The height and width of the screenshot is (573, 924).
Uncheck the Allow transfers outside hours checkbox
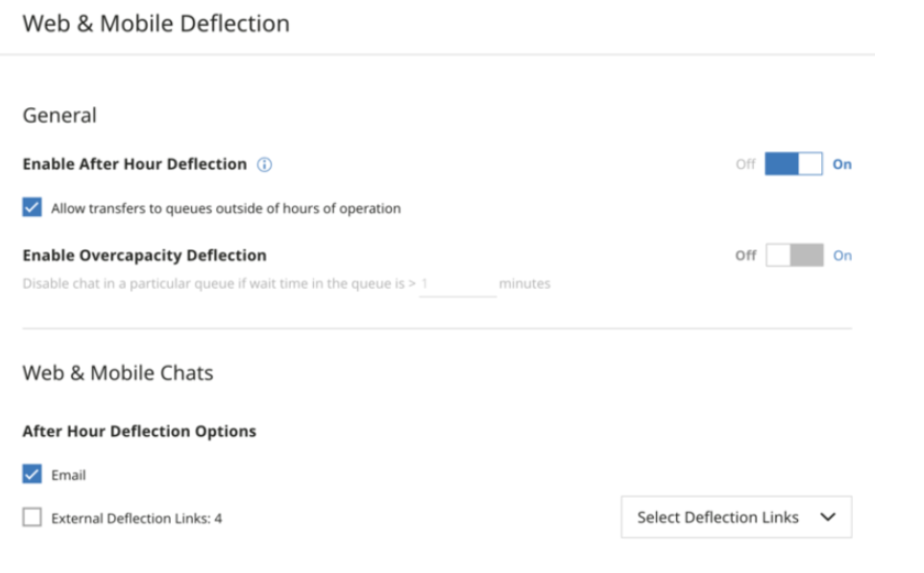pyautogui.click(x=32, y=208)
